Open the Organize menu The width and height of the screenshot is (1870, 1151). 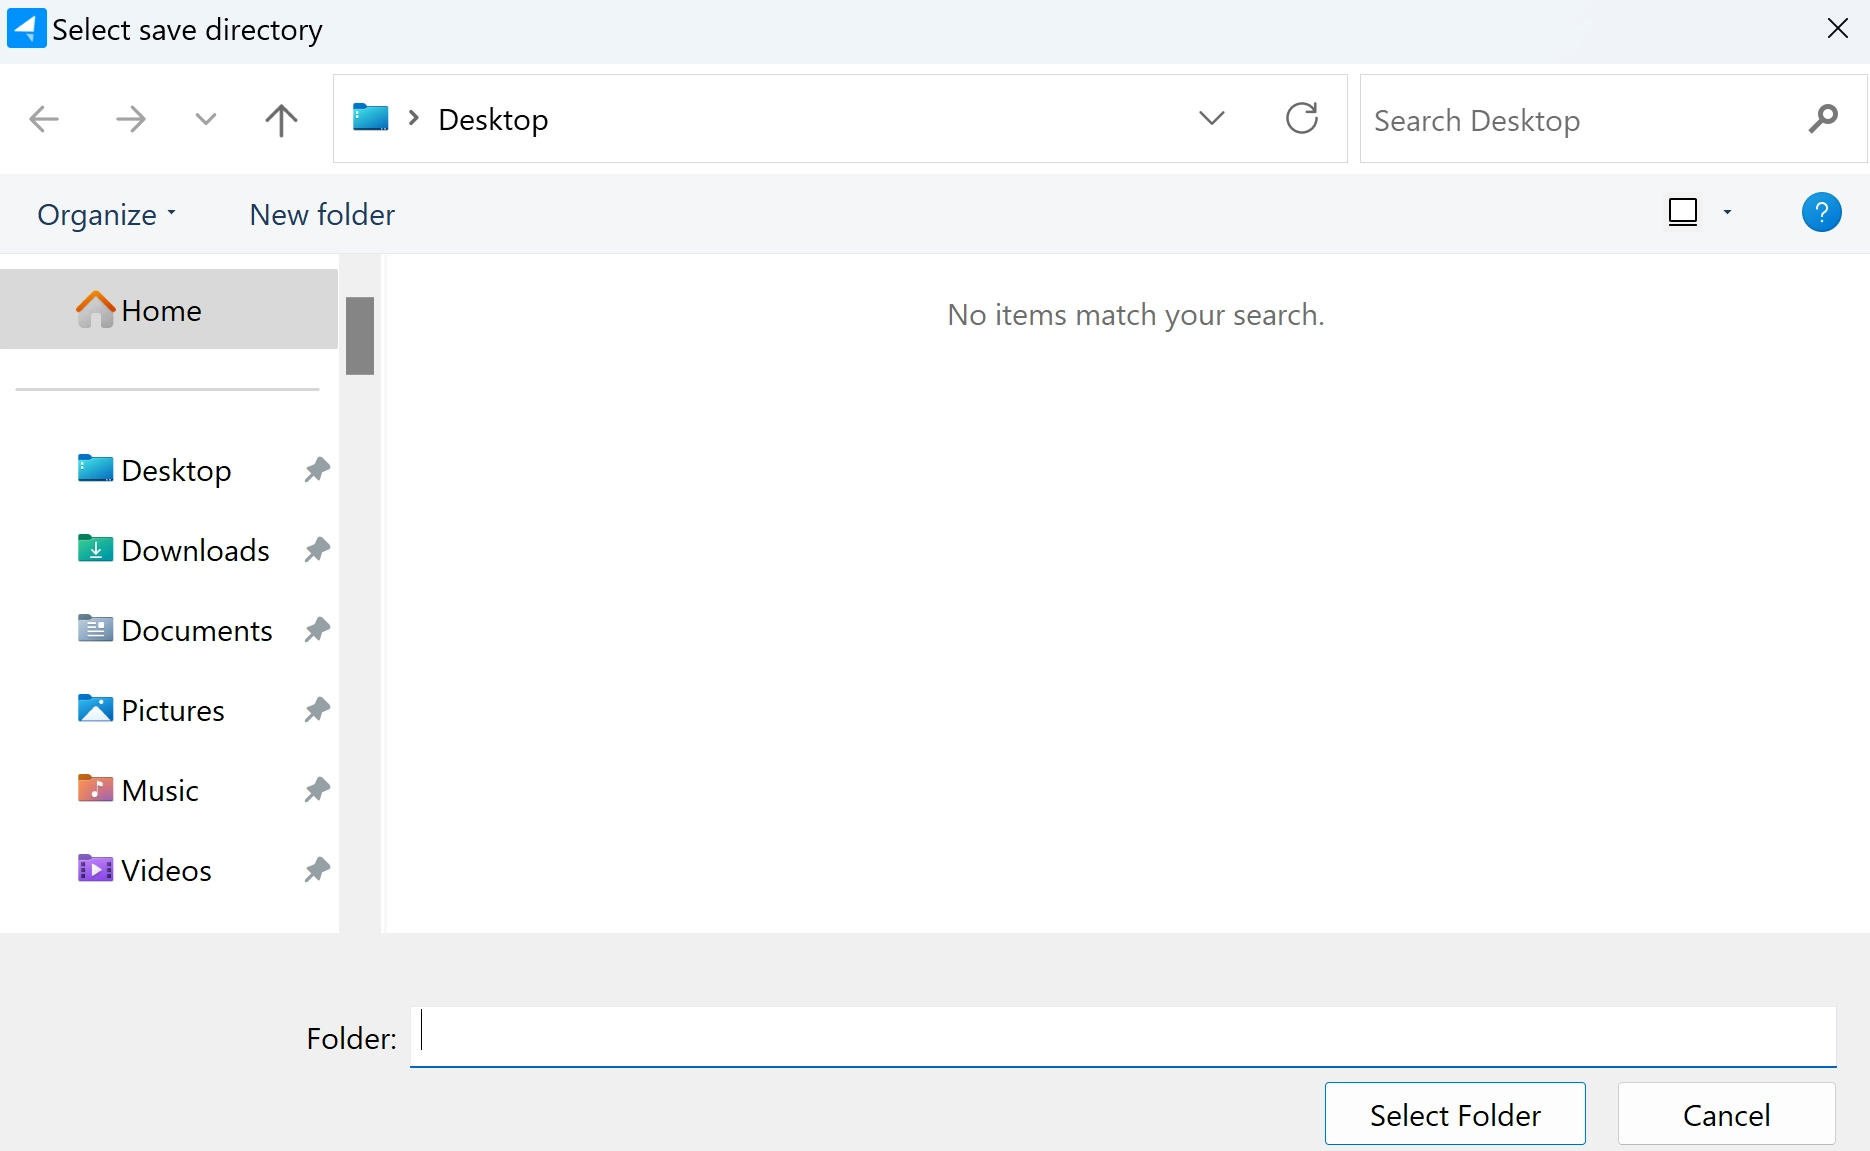click(106, 215)
